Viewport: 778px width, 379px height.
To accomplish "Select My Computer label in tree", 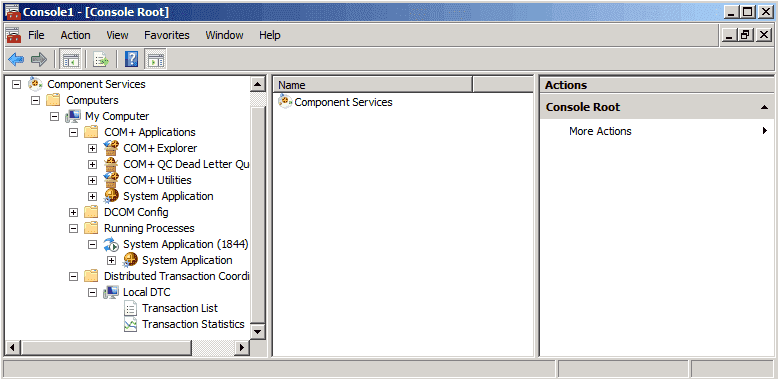I will (x=117, y=116).
